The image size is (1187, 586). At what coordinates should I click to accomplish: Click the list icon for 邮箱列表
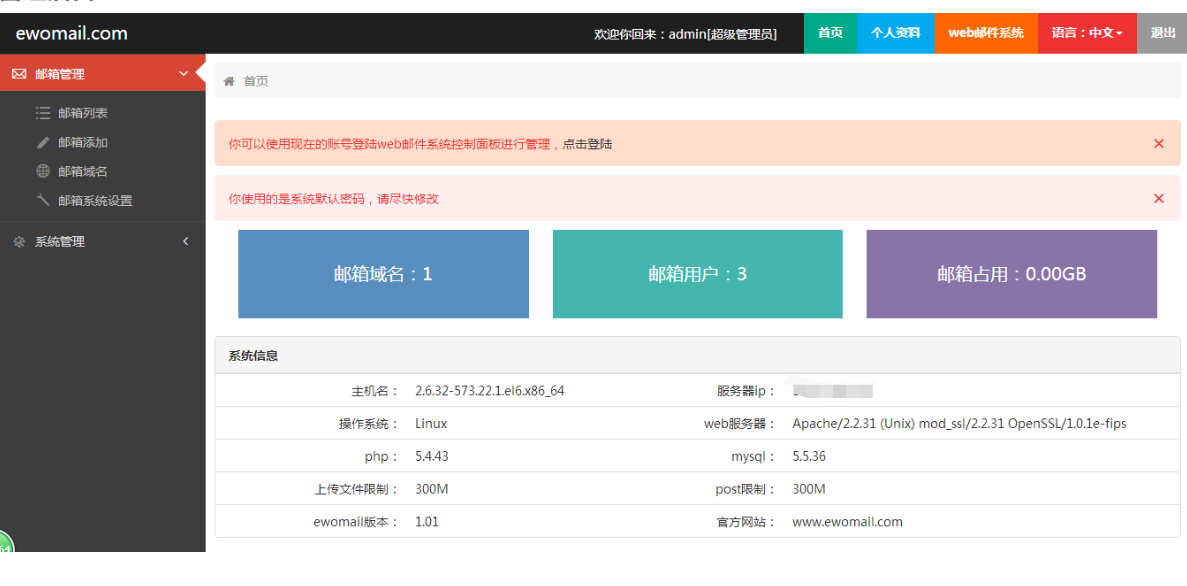tap(42, 113)
